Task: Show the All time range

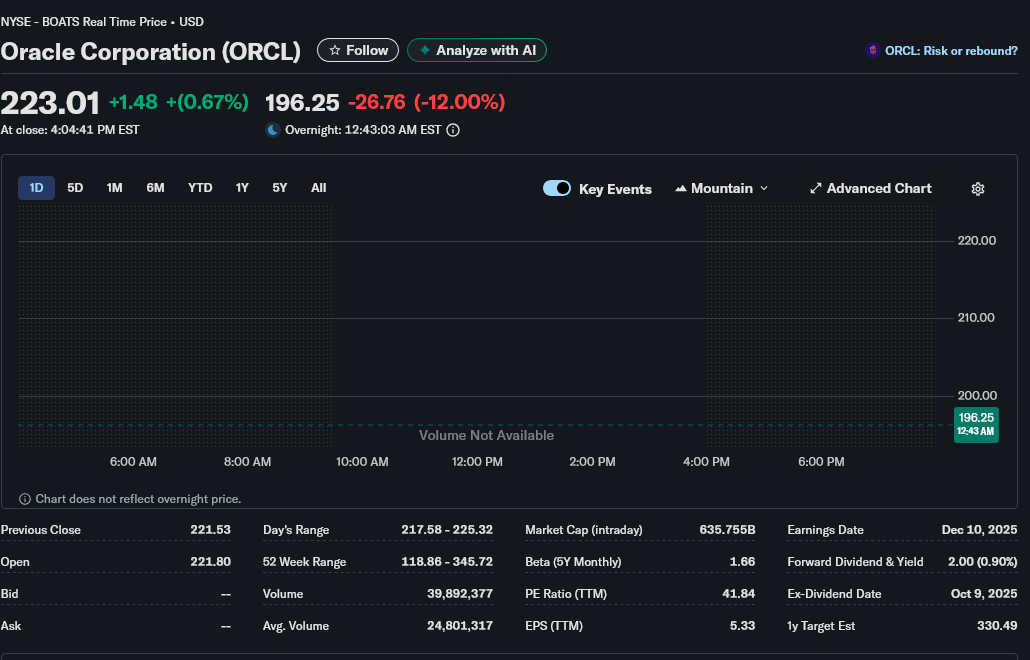Action: click(x=319, y=188)
